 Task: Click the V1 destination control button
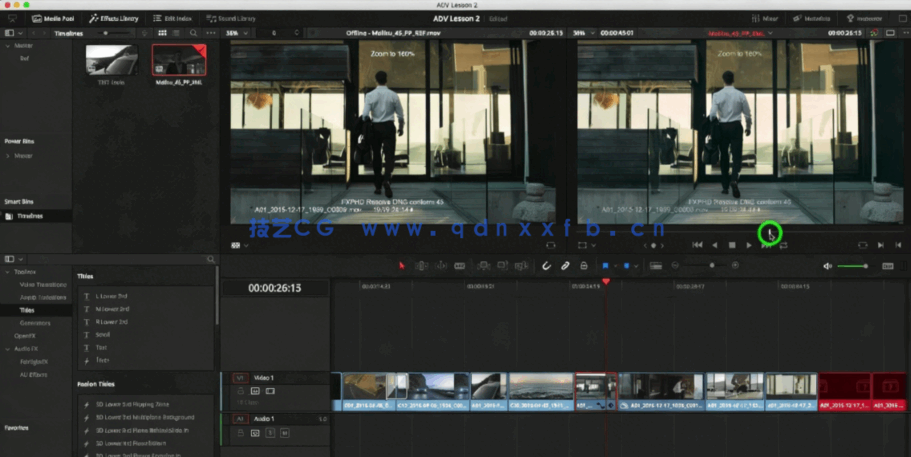(240, 378)
